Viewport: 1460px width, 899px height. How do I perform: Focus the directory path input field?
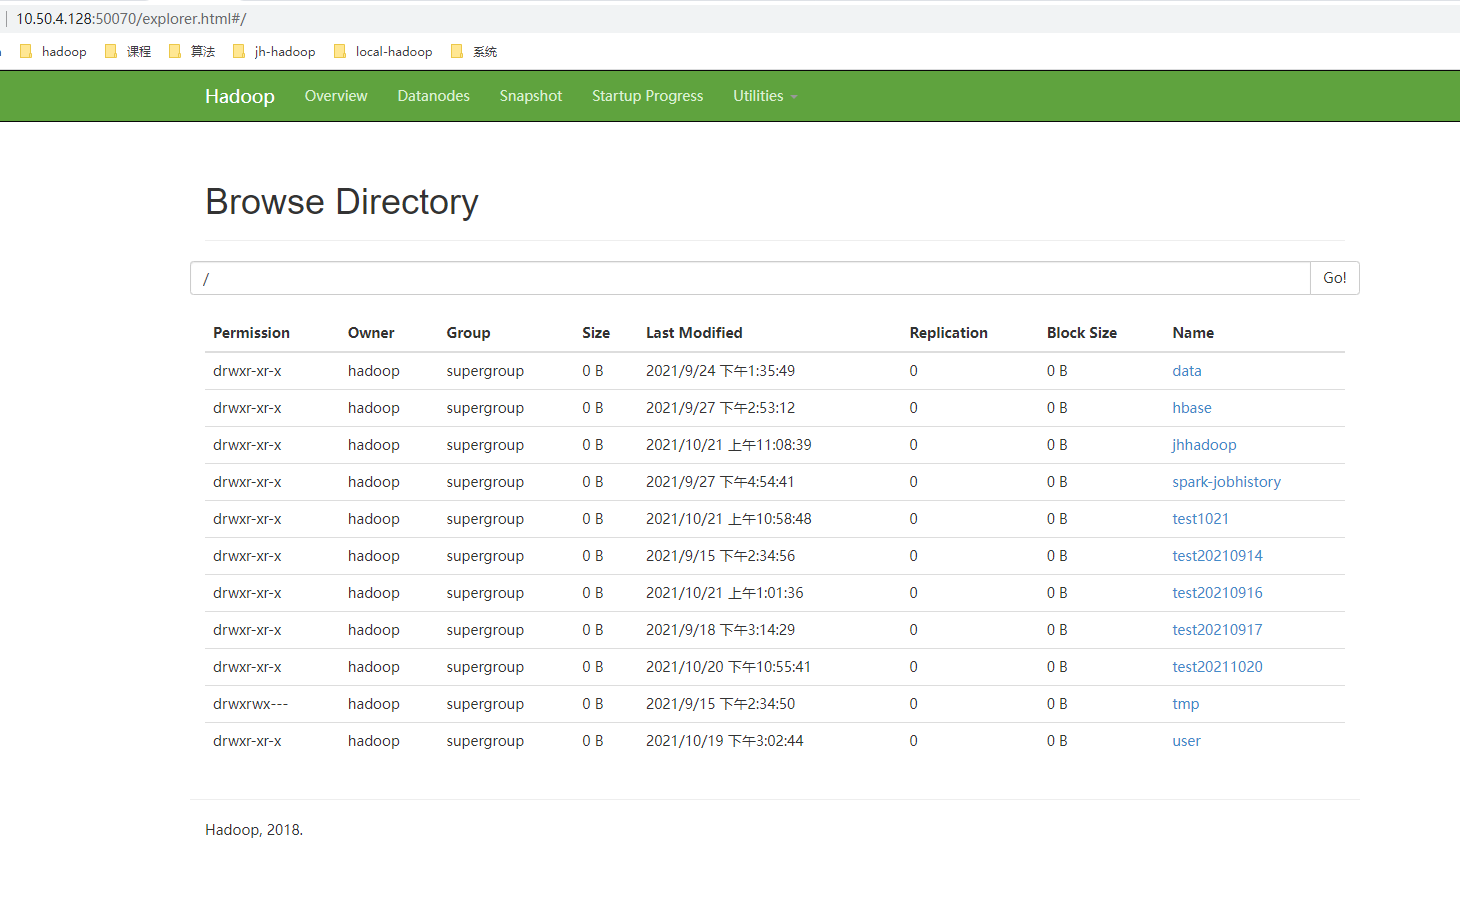[x=750, y=278]
